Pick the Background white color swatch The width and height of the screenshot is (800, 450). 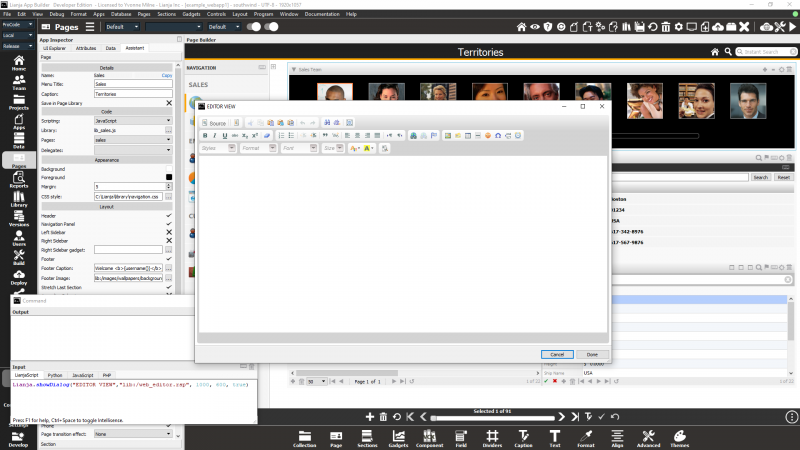[x=169, y=168]
